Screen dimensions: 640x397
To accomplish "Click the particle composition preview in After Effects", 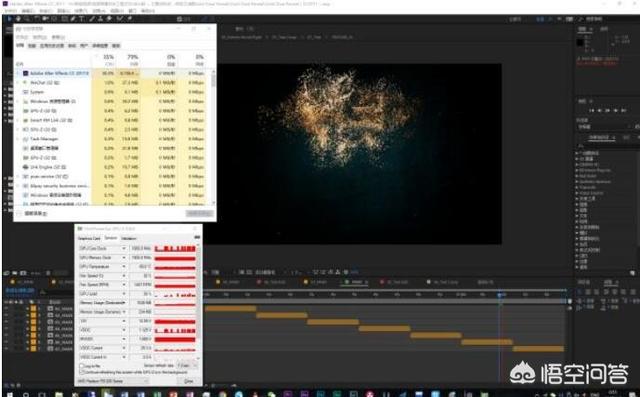I will pyautogui.click(x=353, y=154).
